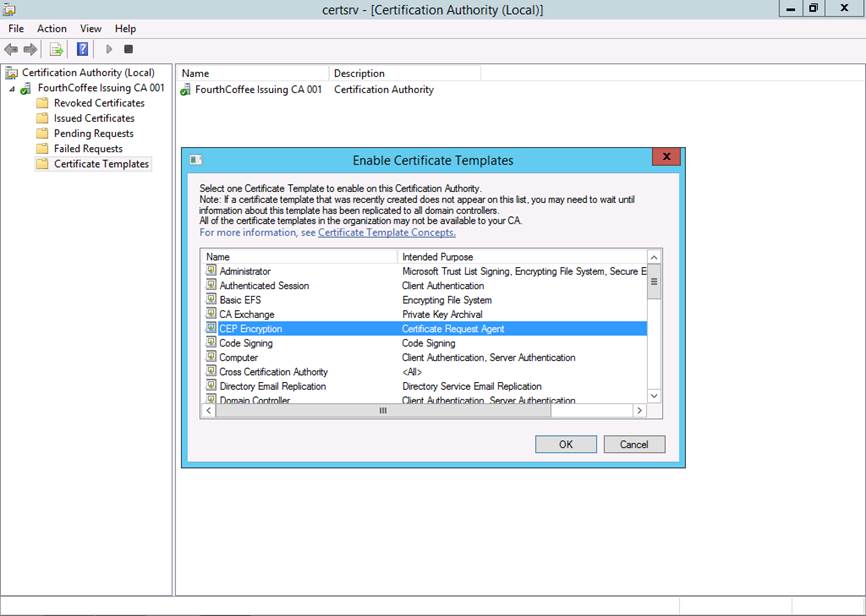The width and height of the screenshot is (866, 616).
Task: Open the View menu
Action: click(91, 29)
